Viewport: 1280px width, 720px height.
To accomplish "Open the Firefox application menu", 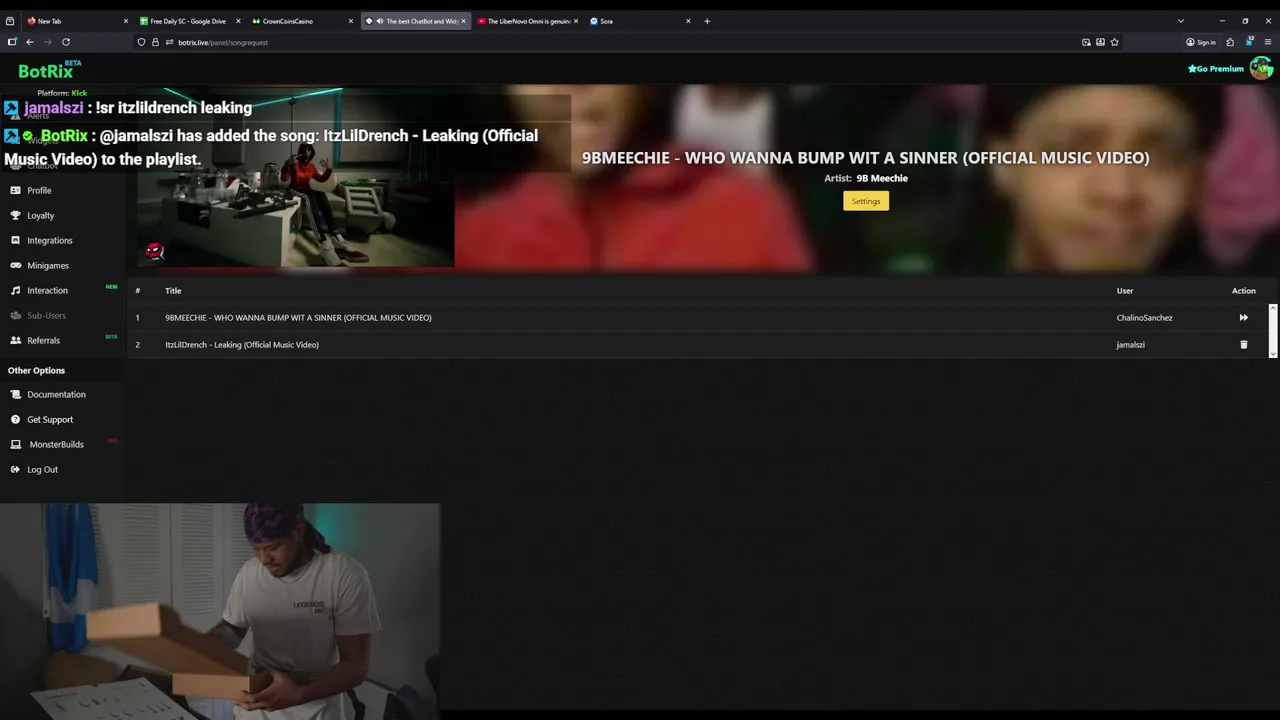I will 1268,42.
